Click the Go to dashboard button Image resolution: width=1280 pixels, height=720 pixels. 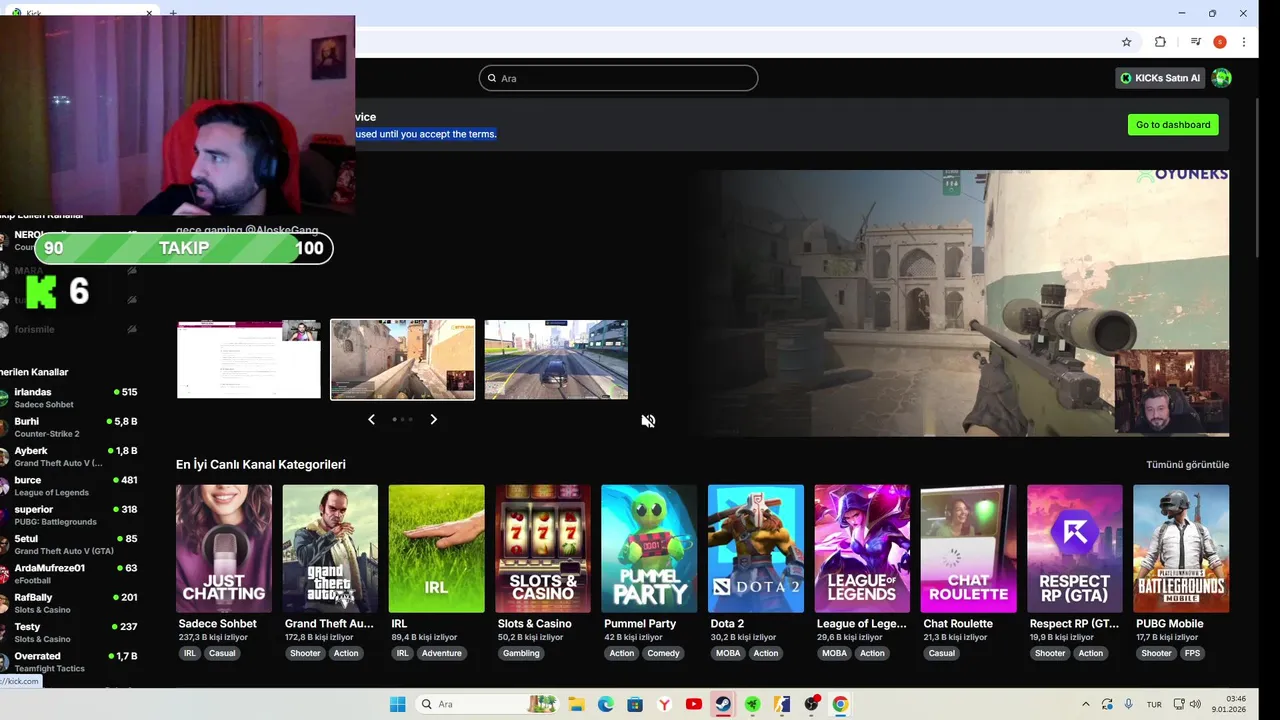tap(1173, 125)
